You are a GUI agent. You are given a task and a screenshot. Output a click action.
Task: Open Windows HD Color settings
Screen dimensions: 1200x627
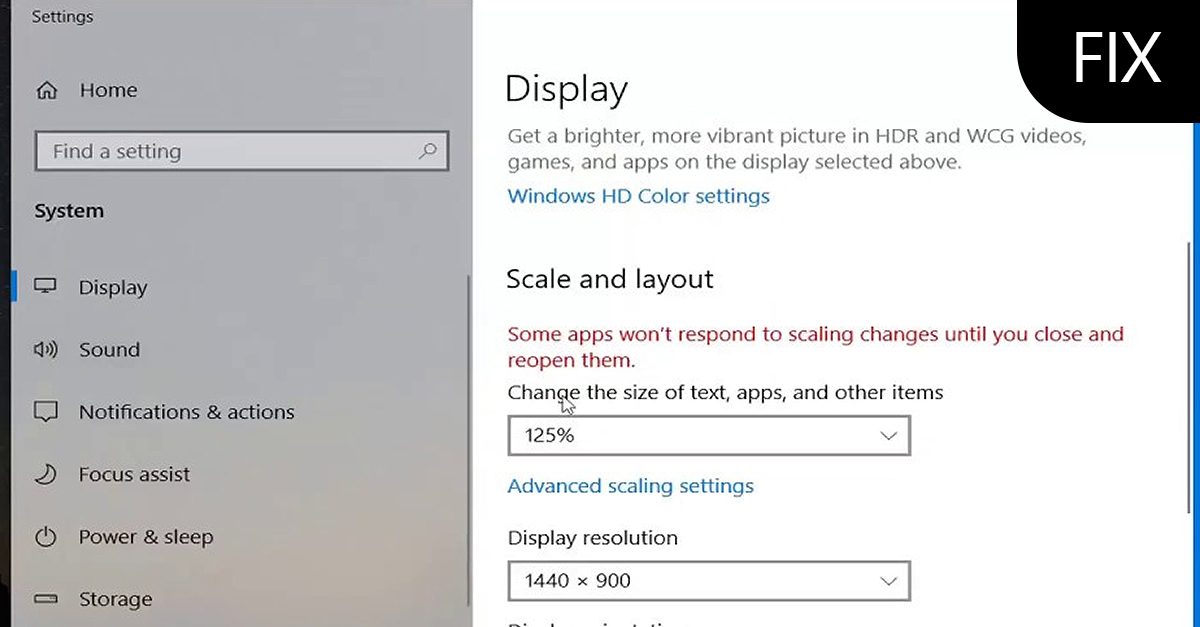click(x=638, y=196)
